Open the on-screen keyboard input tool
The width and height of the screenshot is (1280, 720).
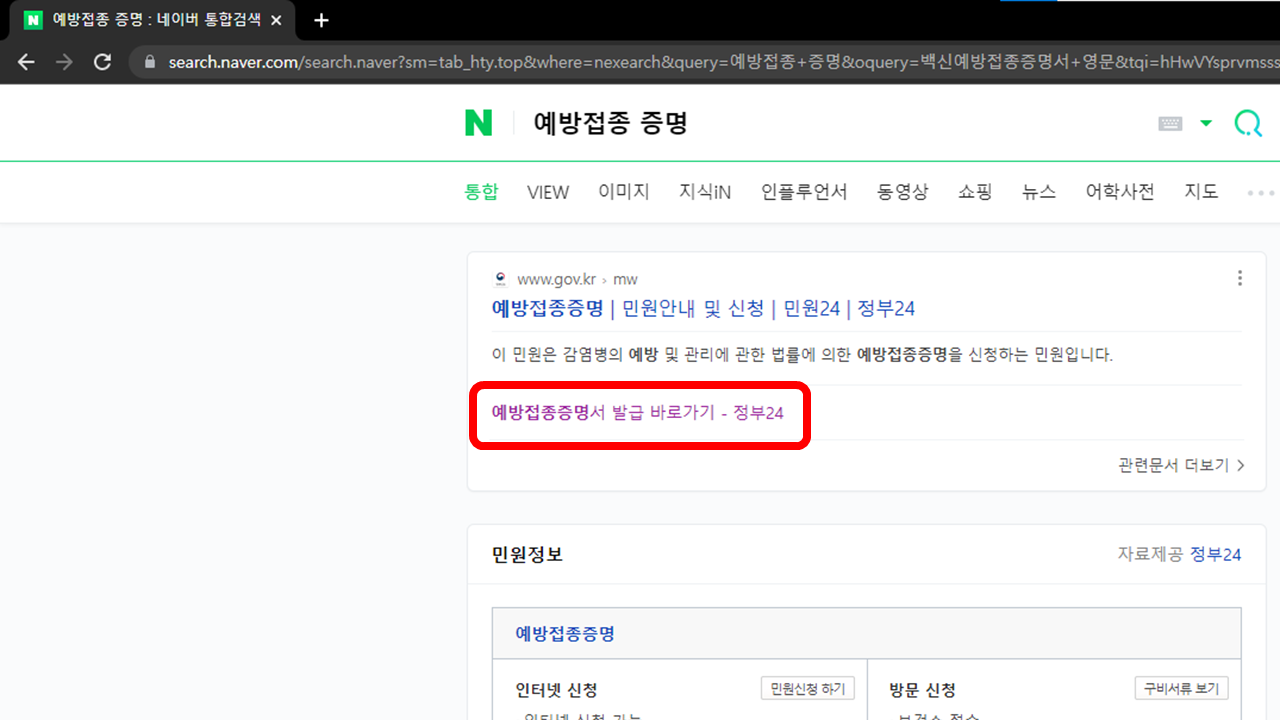coord(1170,123)
